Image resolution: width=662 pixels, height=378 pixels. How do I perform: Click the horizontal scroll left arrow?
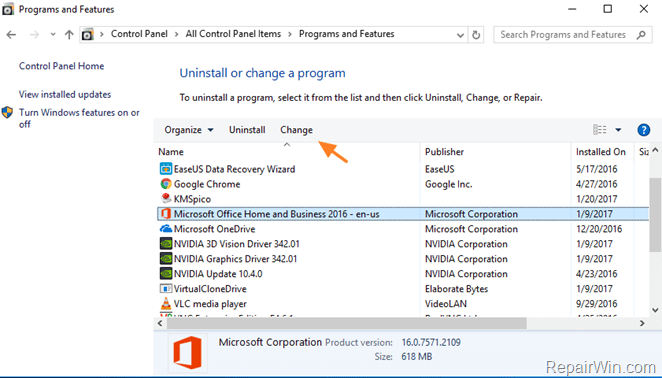coord(160,323)
